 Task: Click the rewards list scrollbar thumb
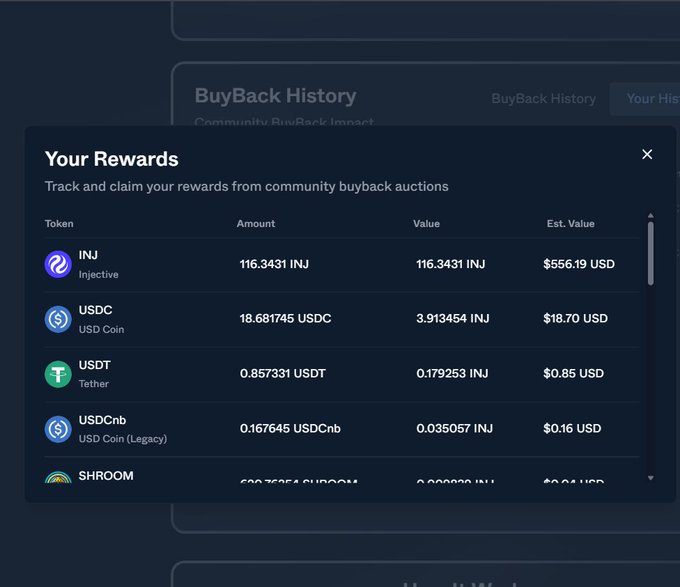(651, 254)
